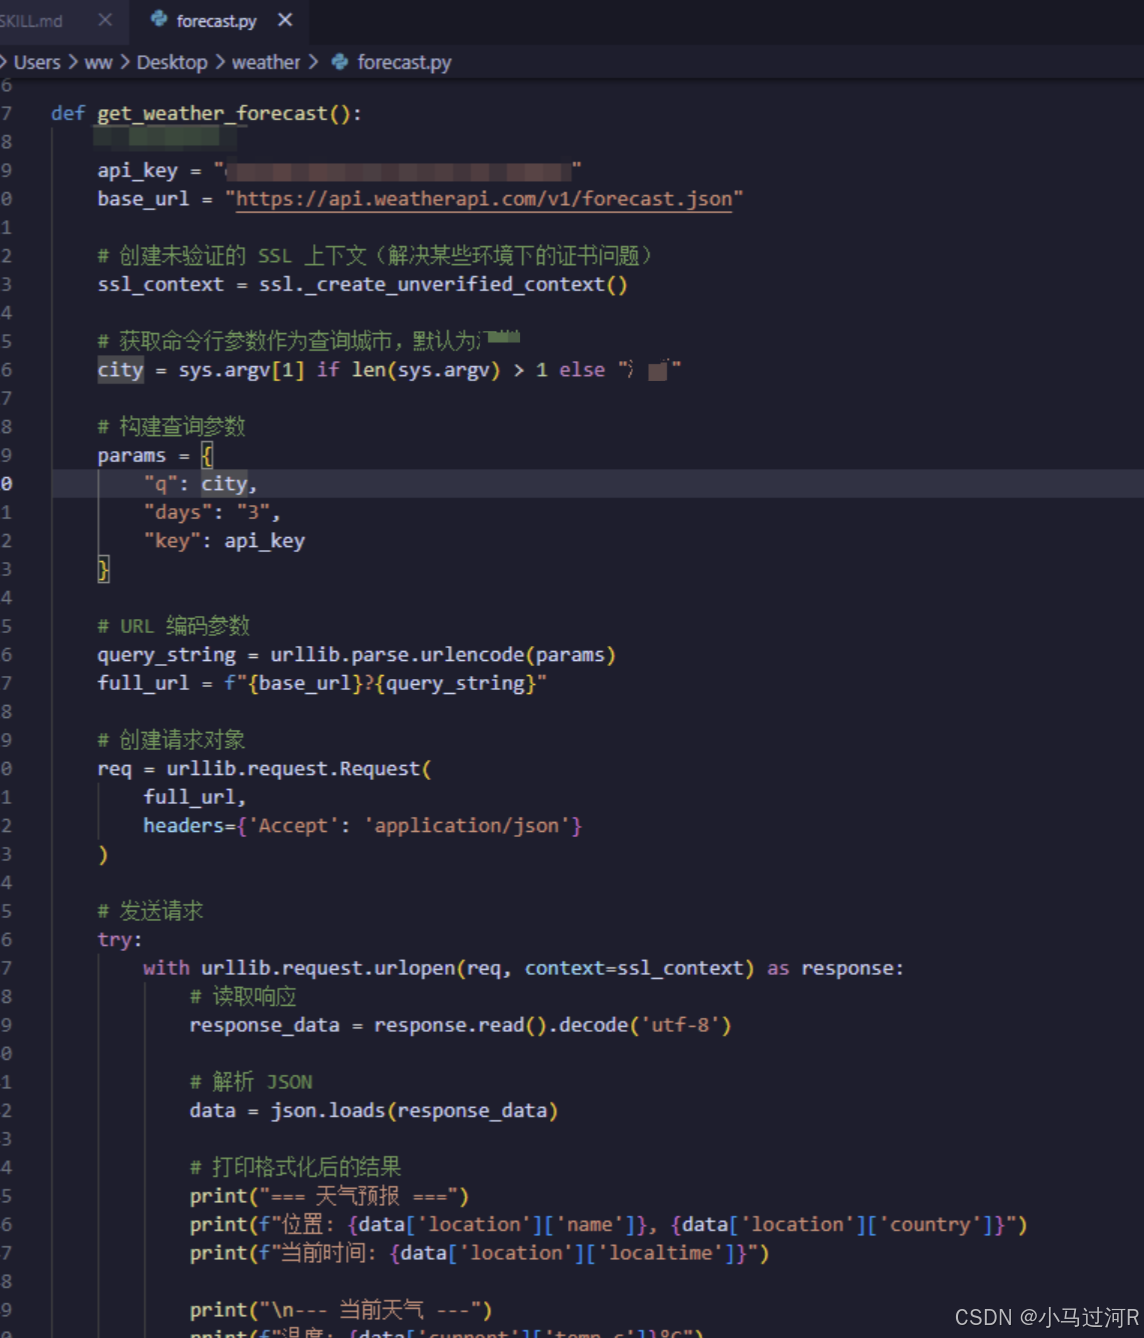Click context=ssl_context argument
Viewport: 1144px width, 1338px height.
(x=635, y=968)
